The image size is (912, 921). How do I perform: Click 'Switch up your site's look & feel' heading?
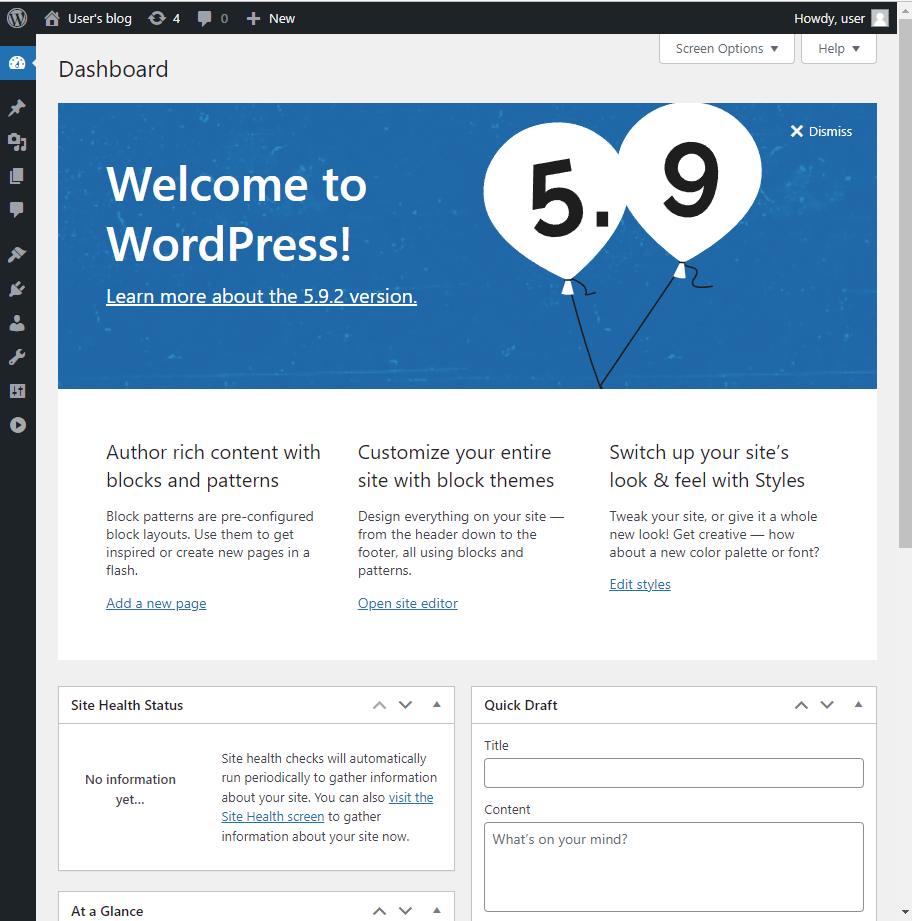coord(707,466)
